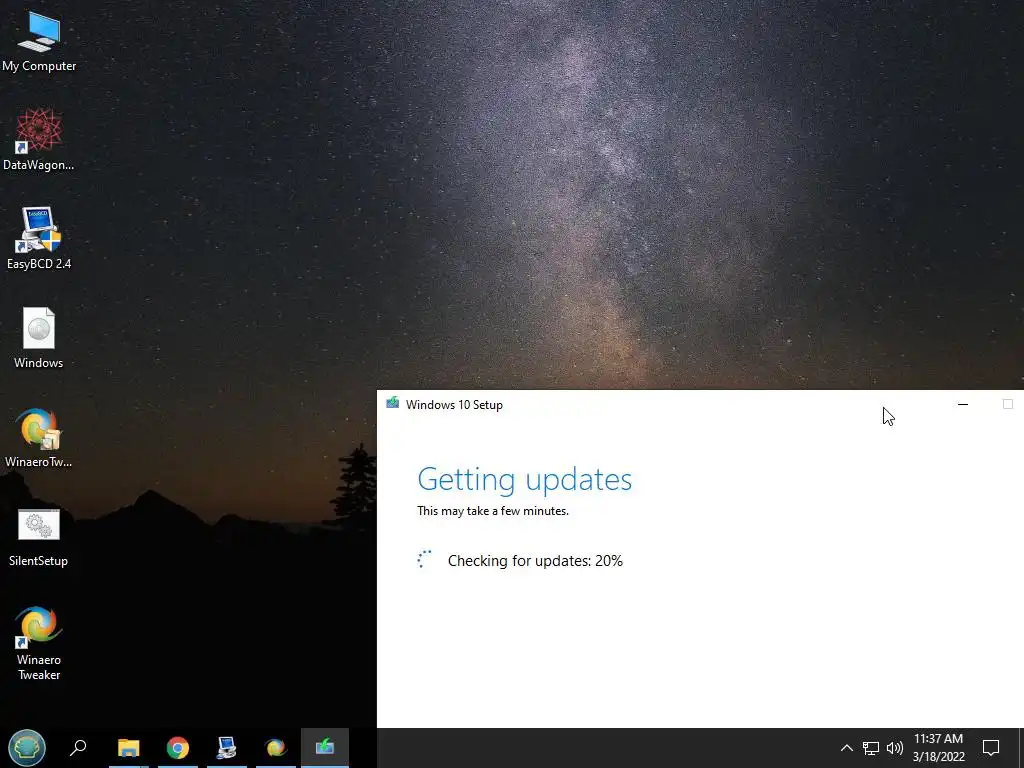Click 'Checking for updates: 20%' status text
This screenshot has height=768, width=1024.
tap(536, 561)
